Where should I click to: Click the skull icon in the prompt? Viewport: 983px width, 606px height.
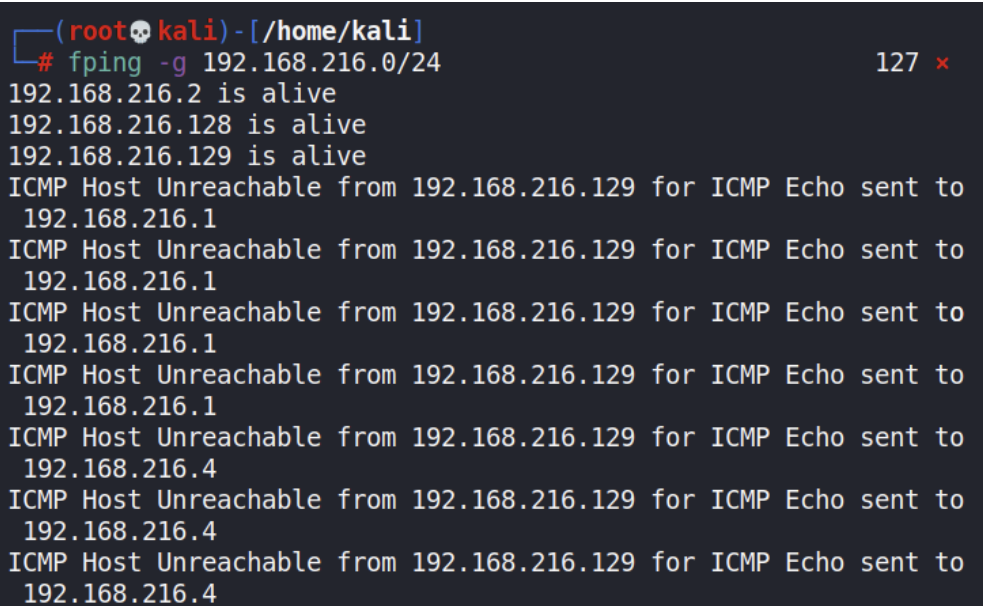click(x=140, y=32)
